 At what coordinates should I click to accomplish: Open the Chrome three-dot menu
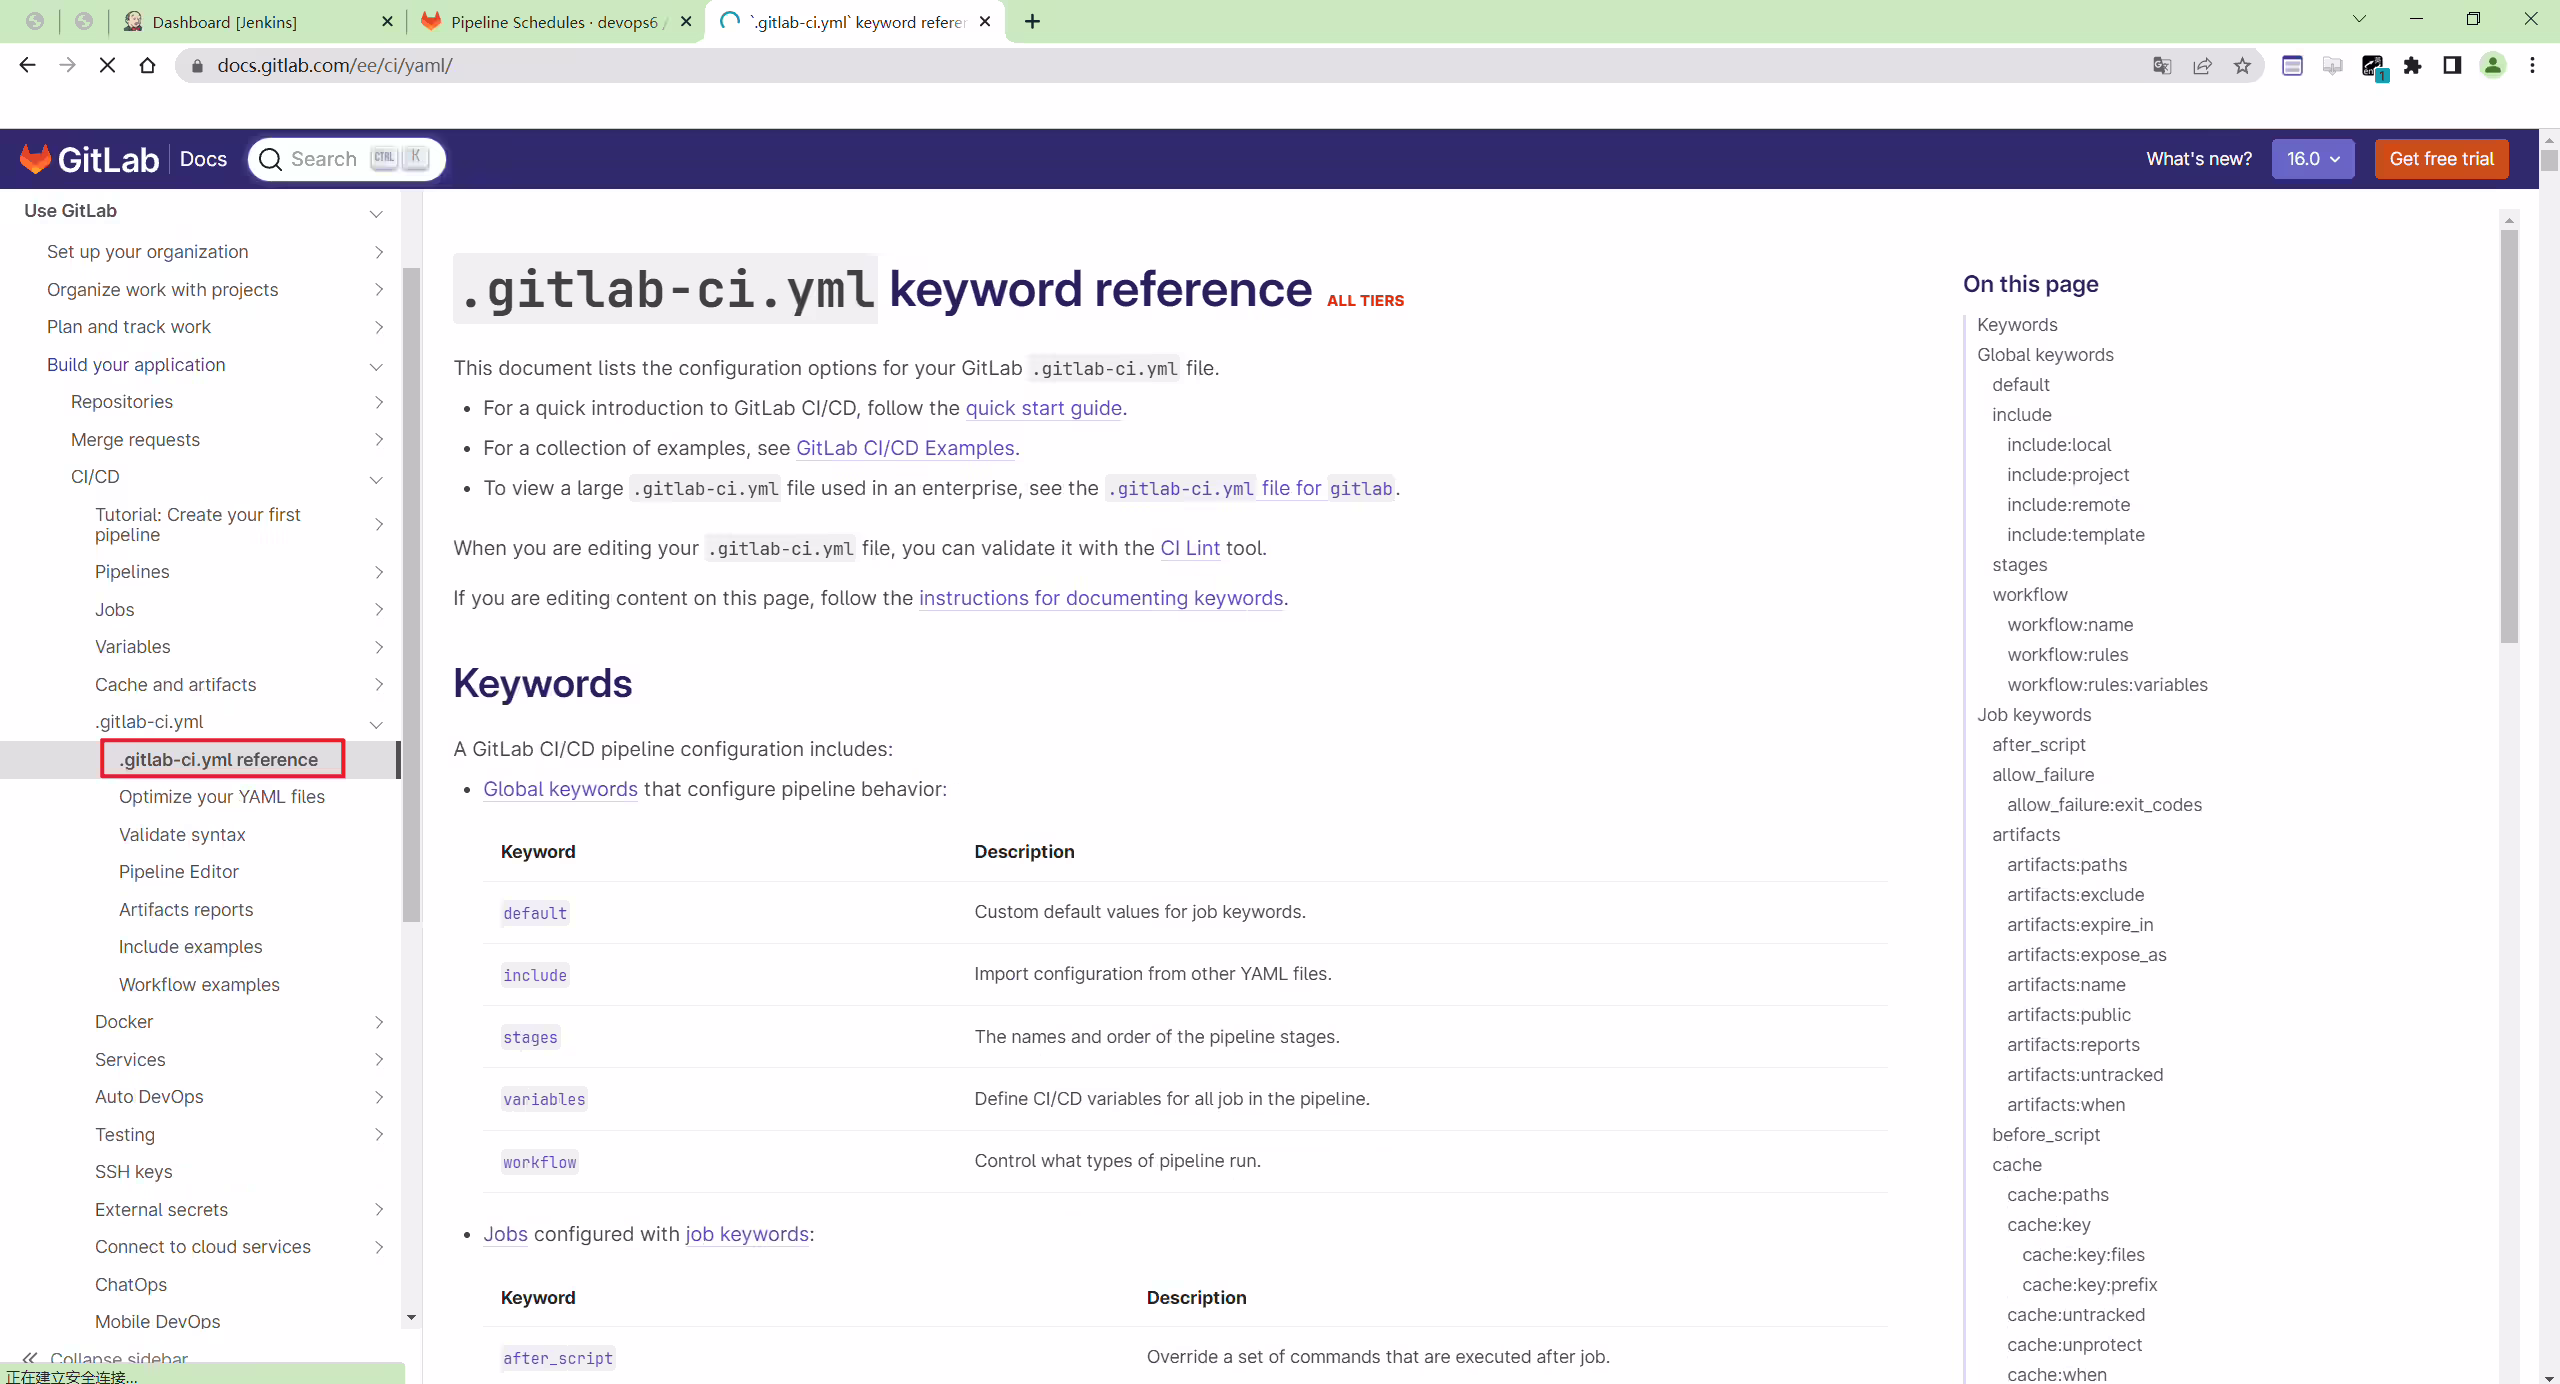[2533, 65]
